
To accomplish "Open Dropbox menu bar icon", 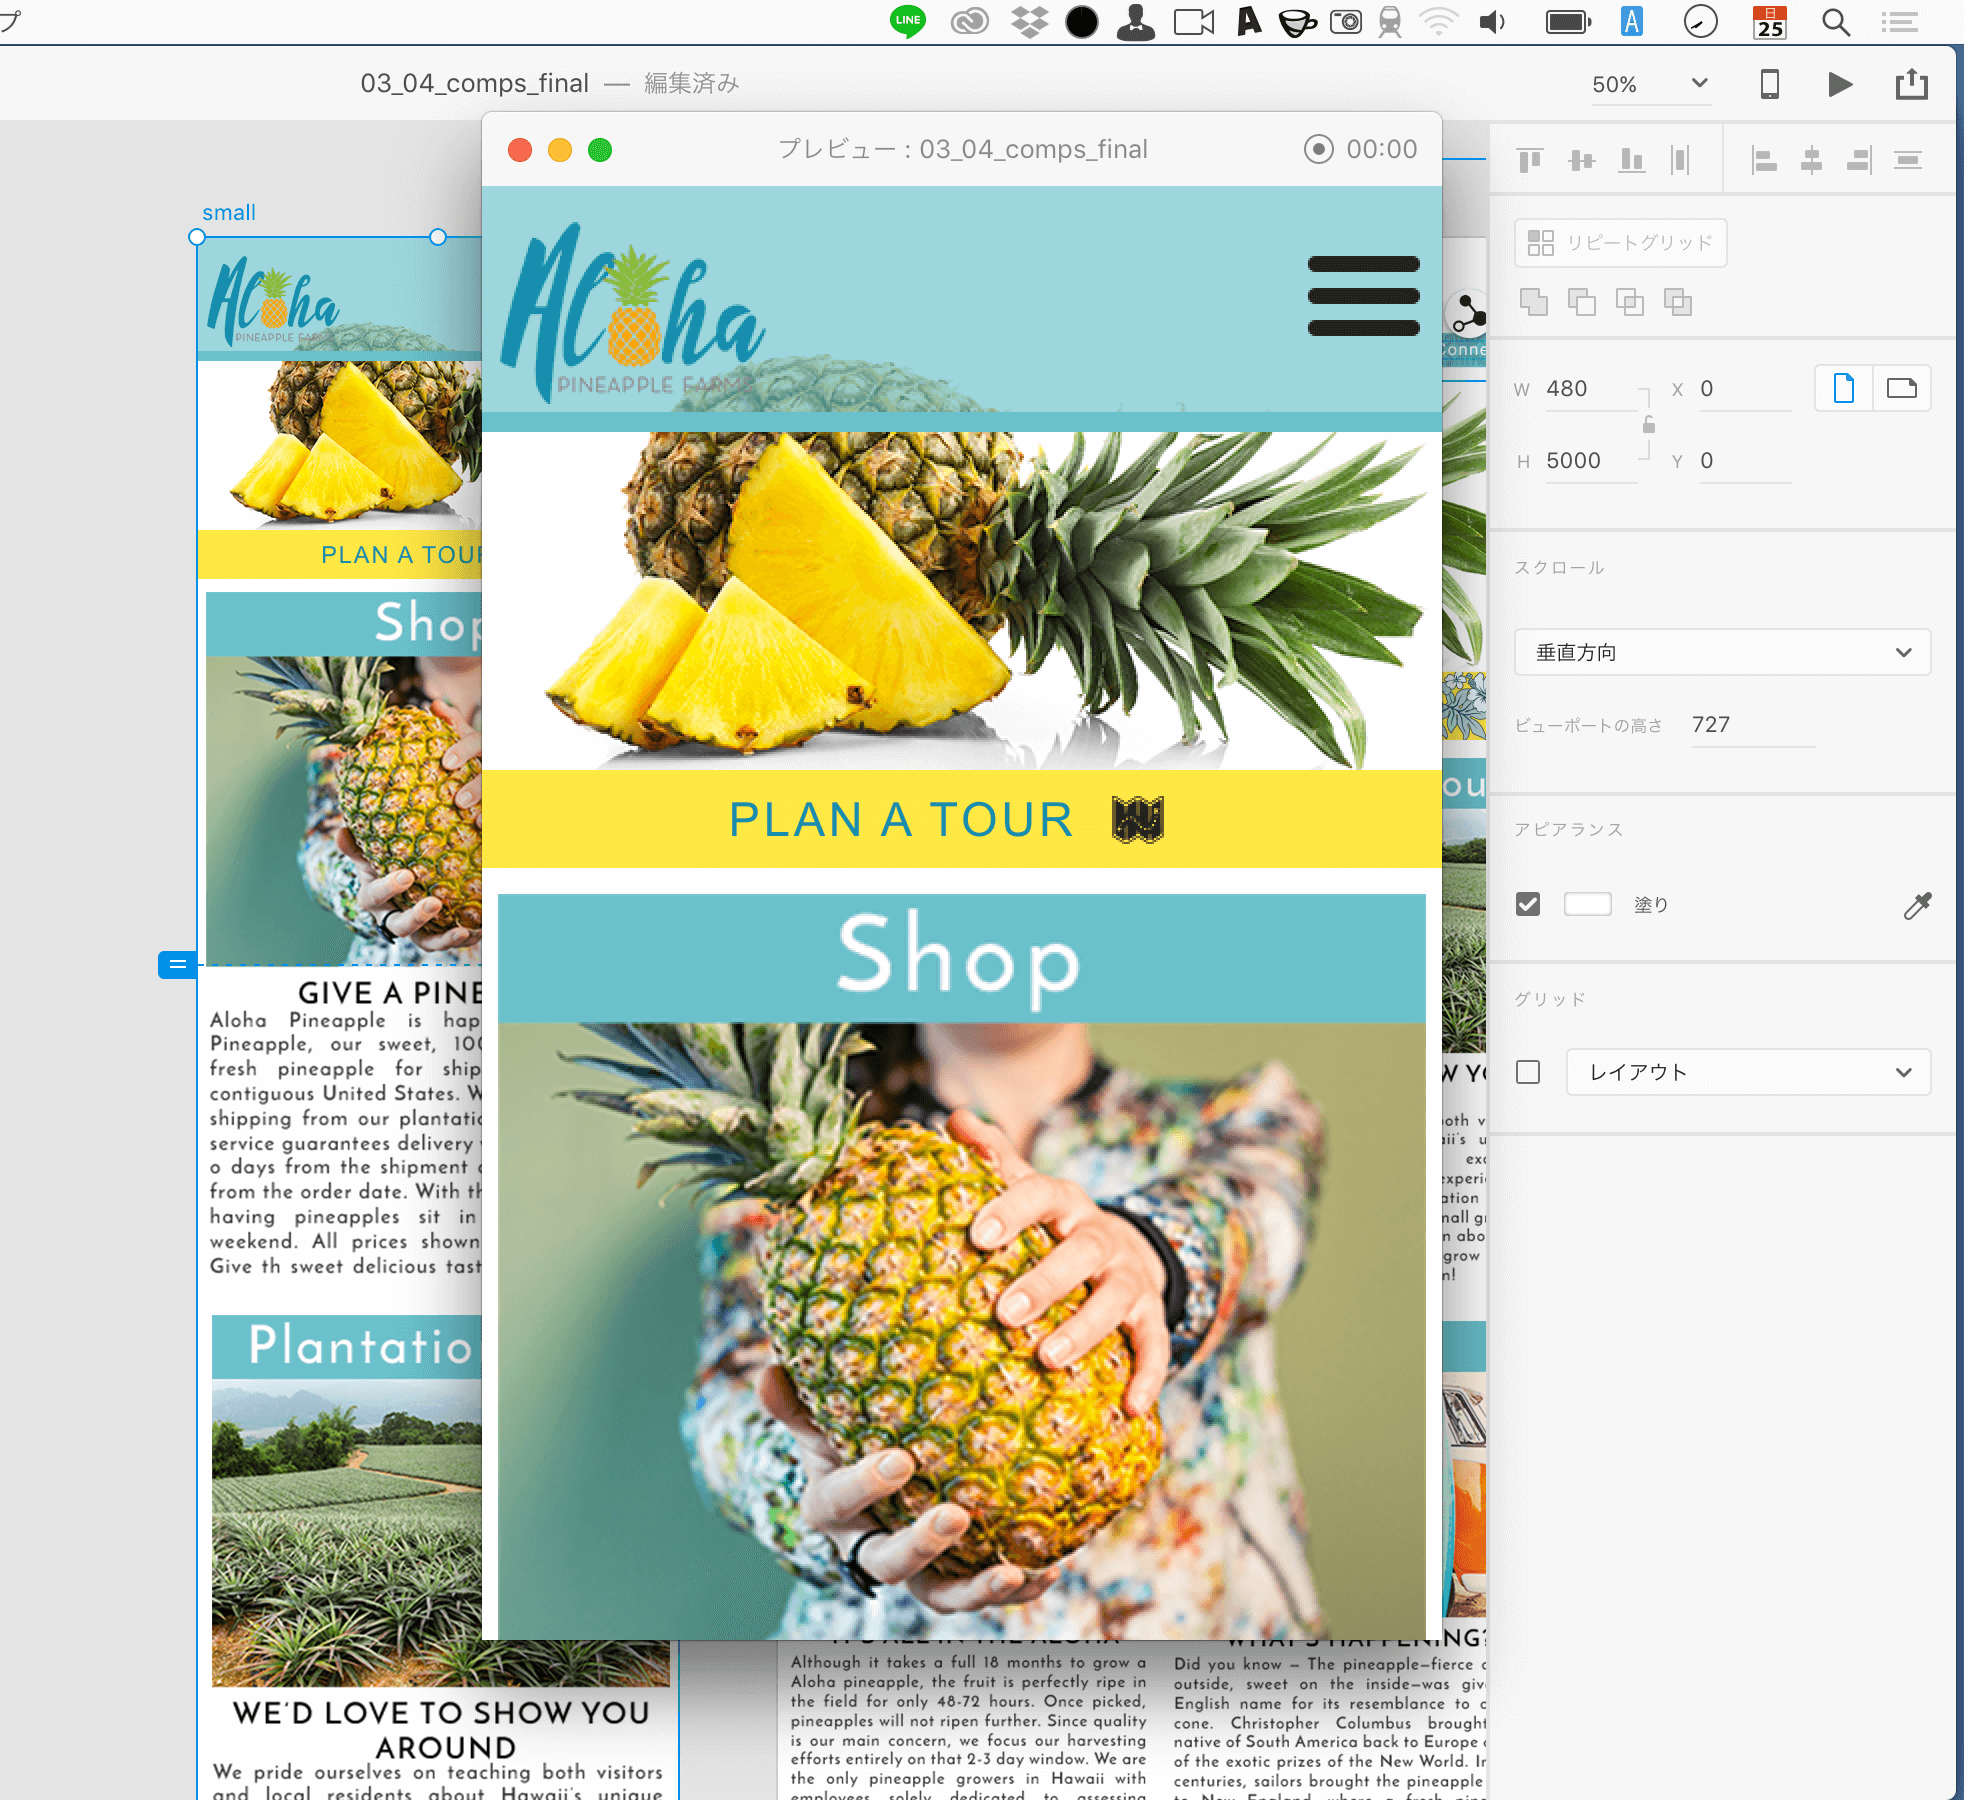I will point(1029,22).
